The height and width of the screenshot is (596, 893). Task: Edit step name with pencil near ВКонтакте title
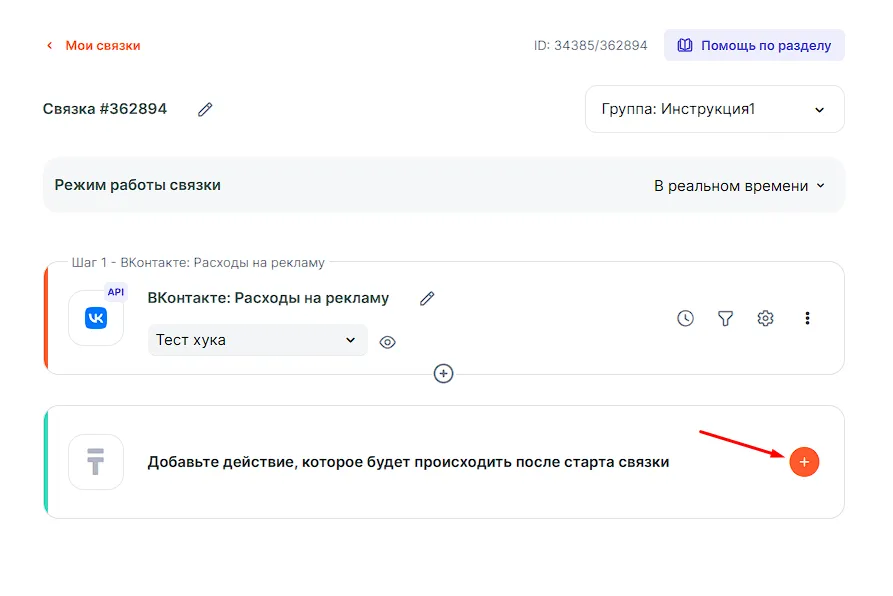[427, 298]
